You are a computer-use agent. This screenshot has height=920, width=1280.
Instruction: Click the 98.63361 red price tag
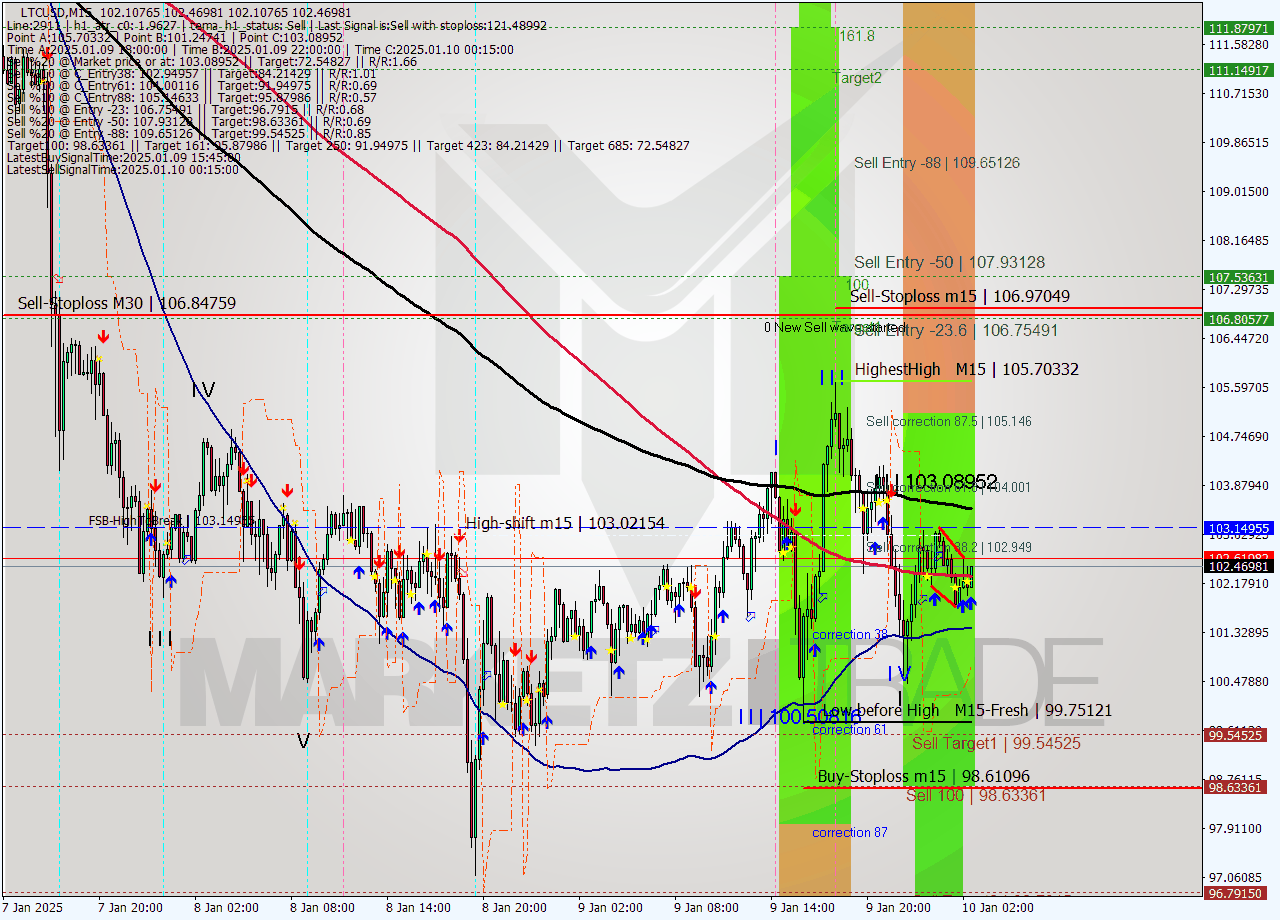[x=1239, y=787]
